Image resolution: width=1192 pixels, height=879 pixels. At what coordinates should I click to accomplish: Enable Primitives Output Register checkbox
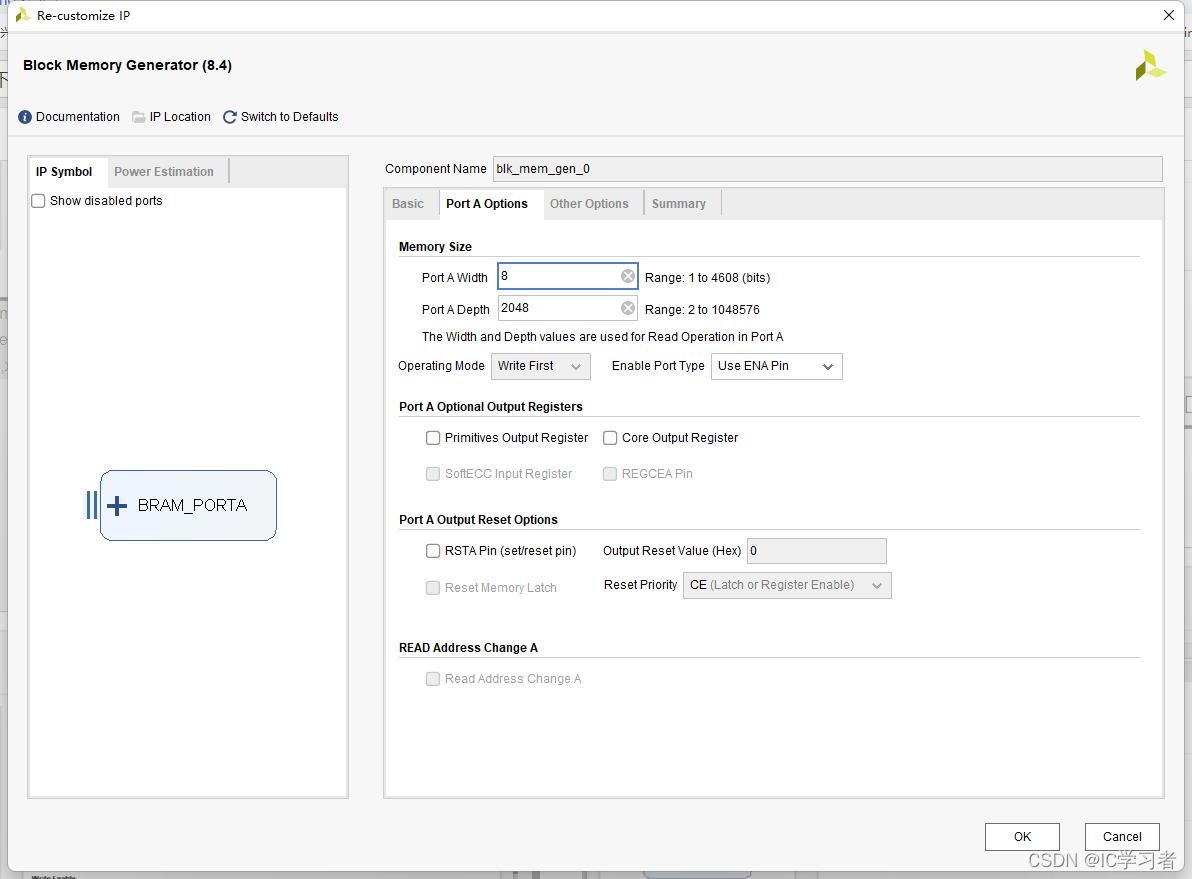pos(433,438)
